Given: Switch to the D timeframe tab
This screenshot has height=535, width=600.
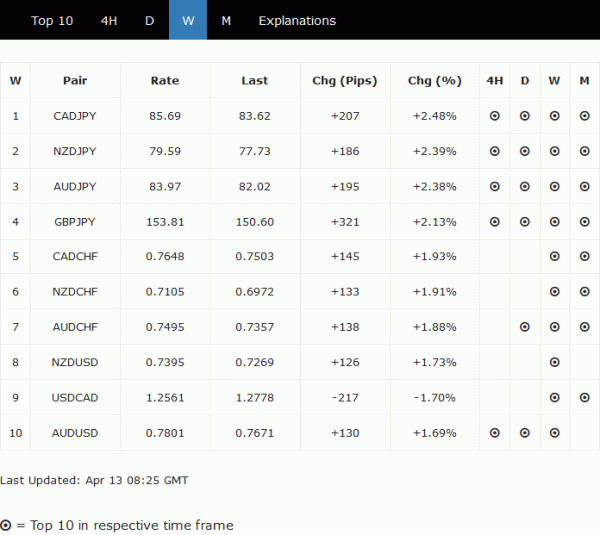Looking at the screenshot, I should tap(150, 20).
